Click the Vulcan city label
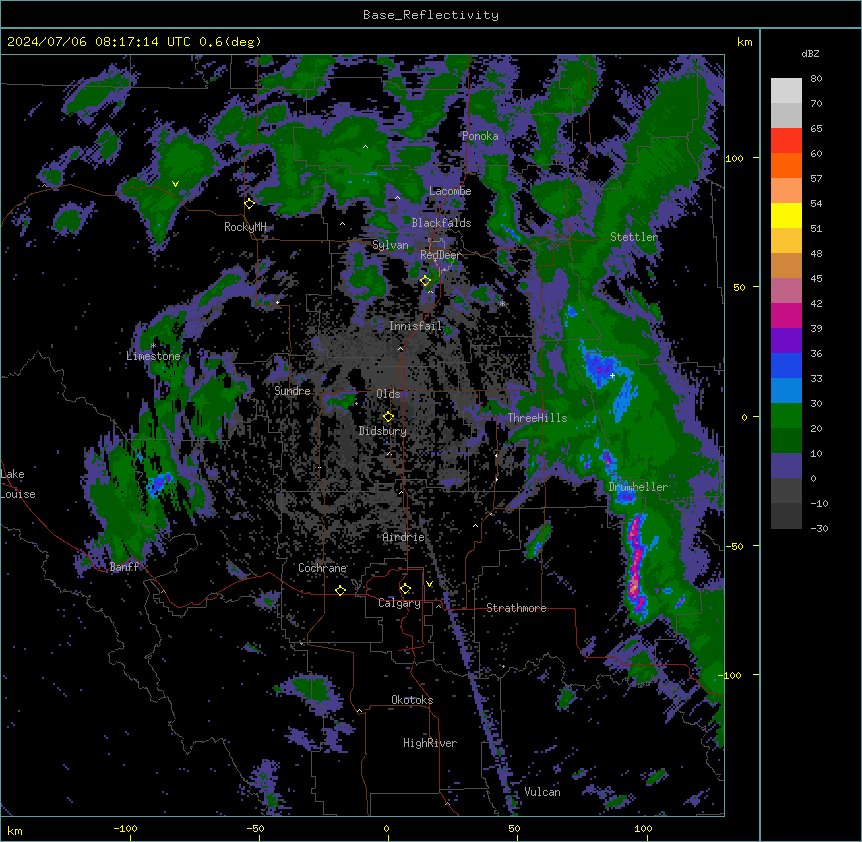This screenshot has width=862, height=842. coord(543,792)
